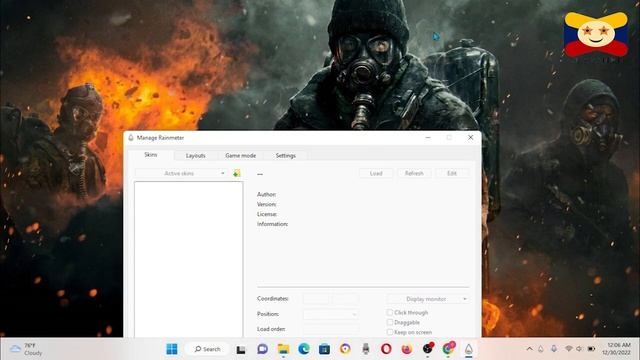Click the gray USB device icon in taskbar

366,349
